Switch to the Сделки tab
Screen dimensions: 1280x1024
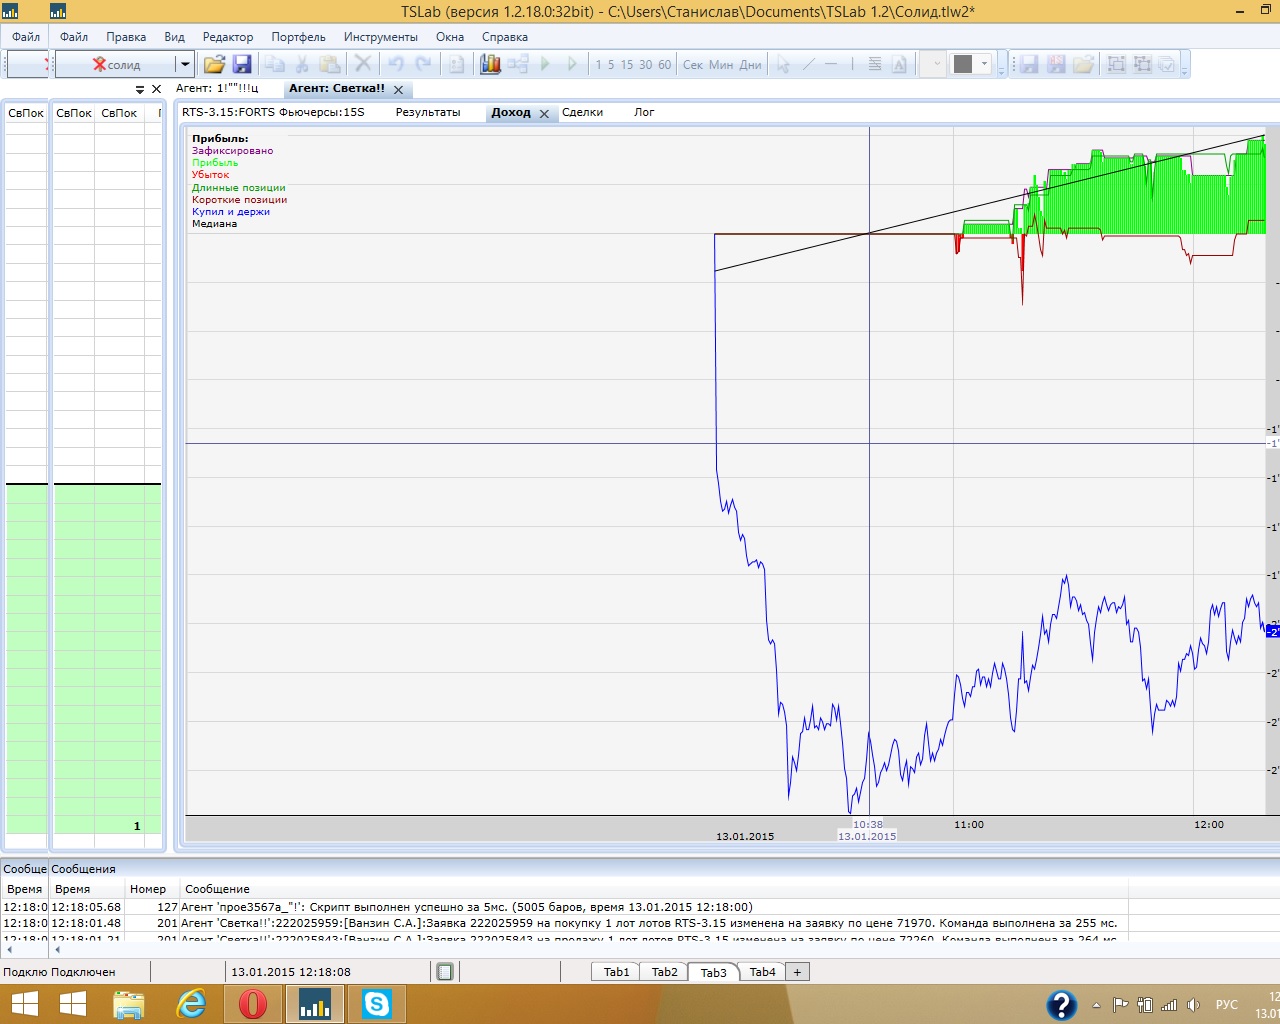(x=582, y=112)
